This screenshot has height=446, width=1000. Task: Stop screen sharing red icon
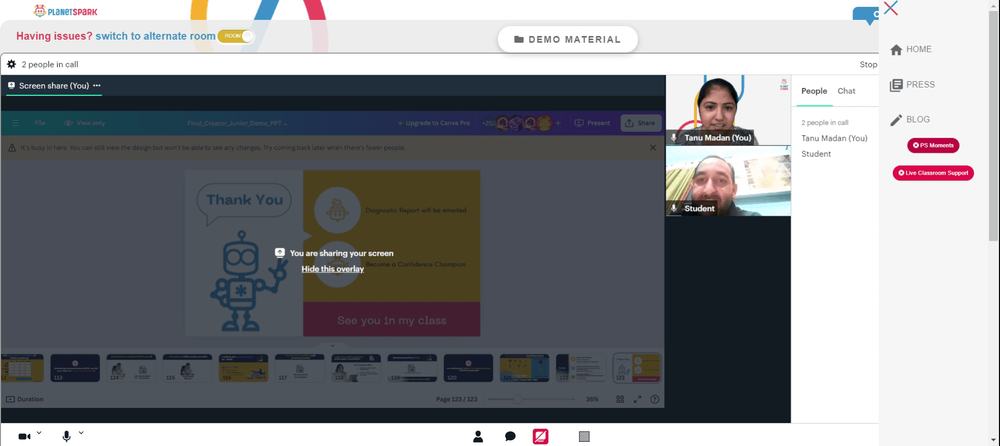[x=541, y=436]
